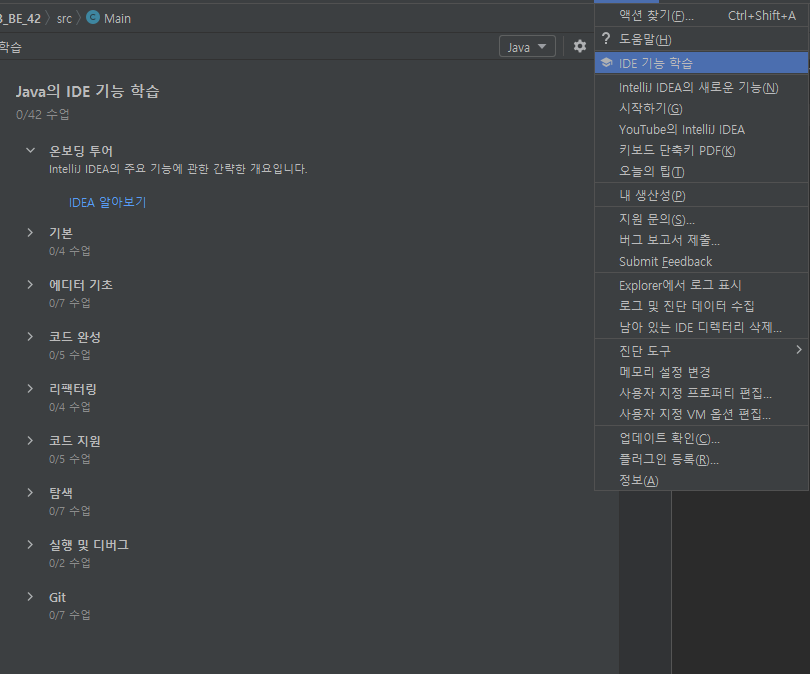Open 플러그인 등록 menu item
The image size is (810, 674).
pos(702,459)
